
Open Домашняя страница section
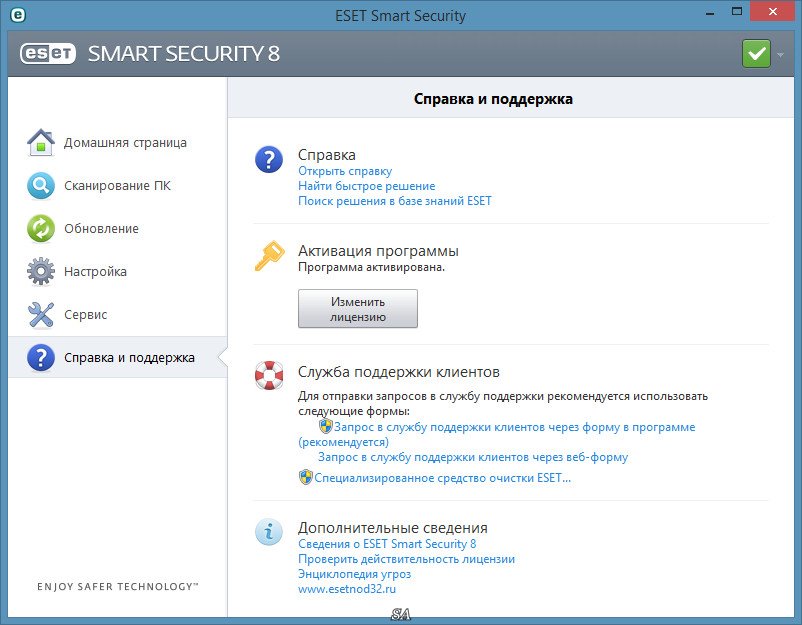click(118, 142)
